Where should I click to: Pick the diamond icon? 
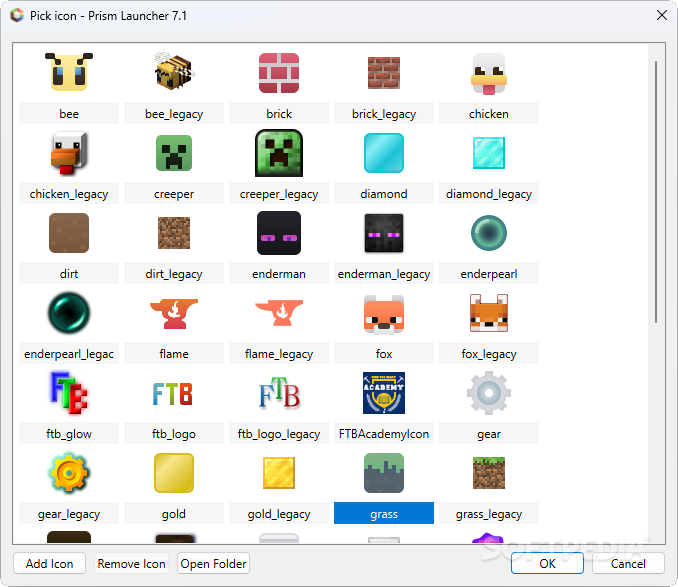(x=384, y=153)
